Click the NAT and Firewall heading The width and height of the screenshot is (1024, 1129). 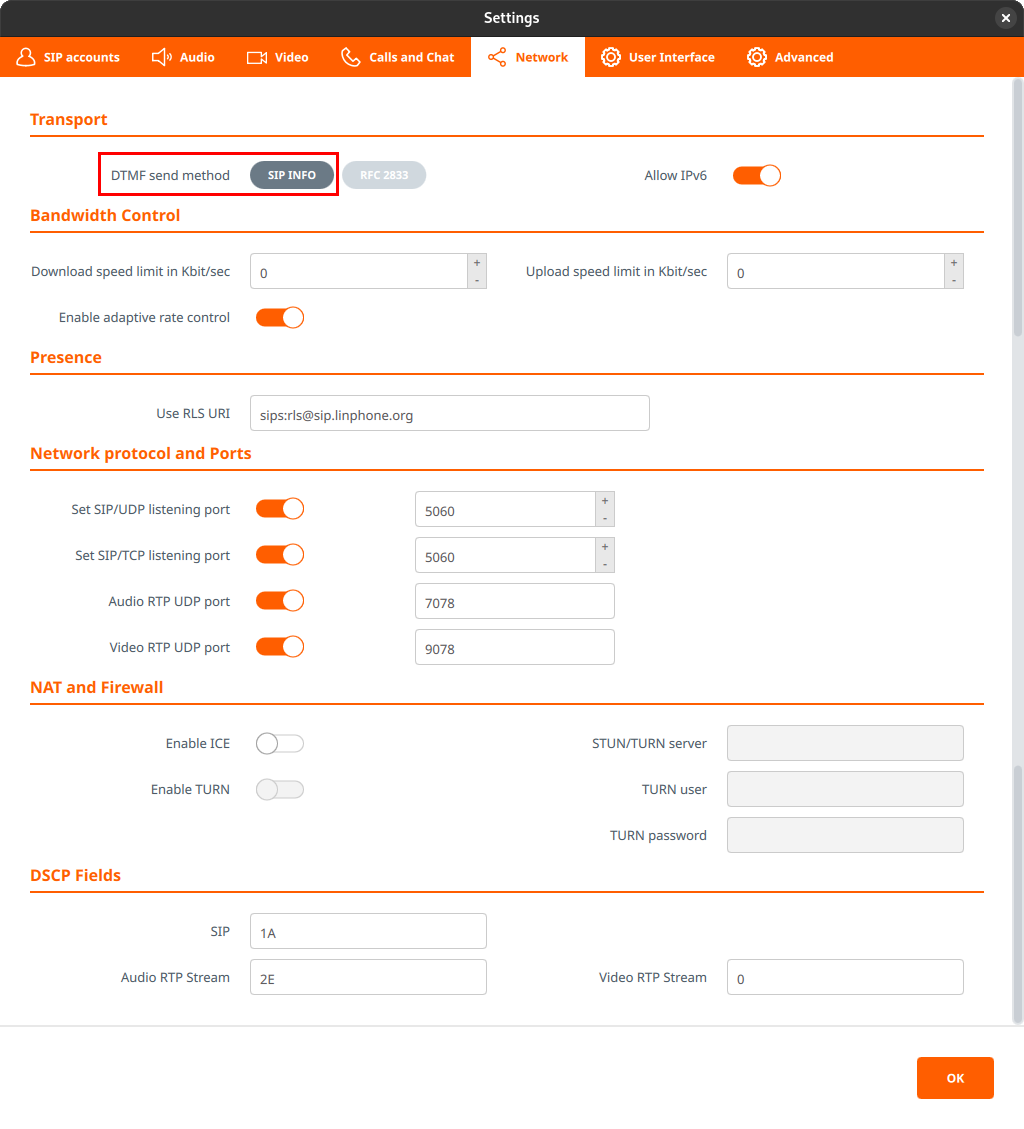96,688
